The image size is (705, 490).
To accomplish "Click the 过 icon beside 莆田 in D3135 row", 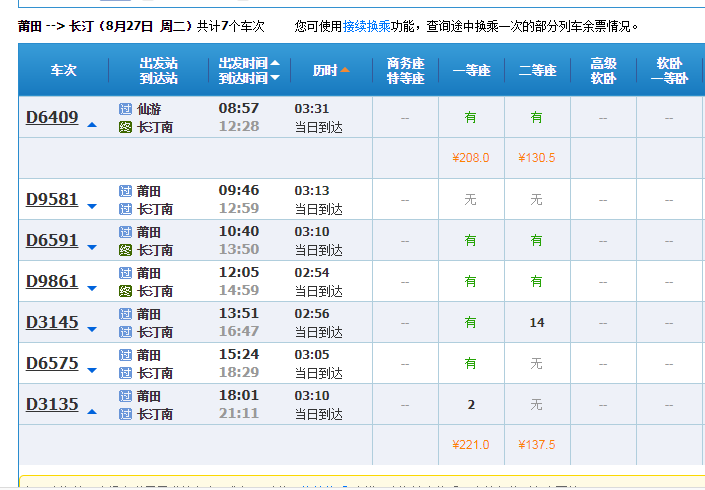I will pyautogui.click(x=125, y=396).
